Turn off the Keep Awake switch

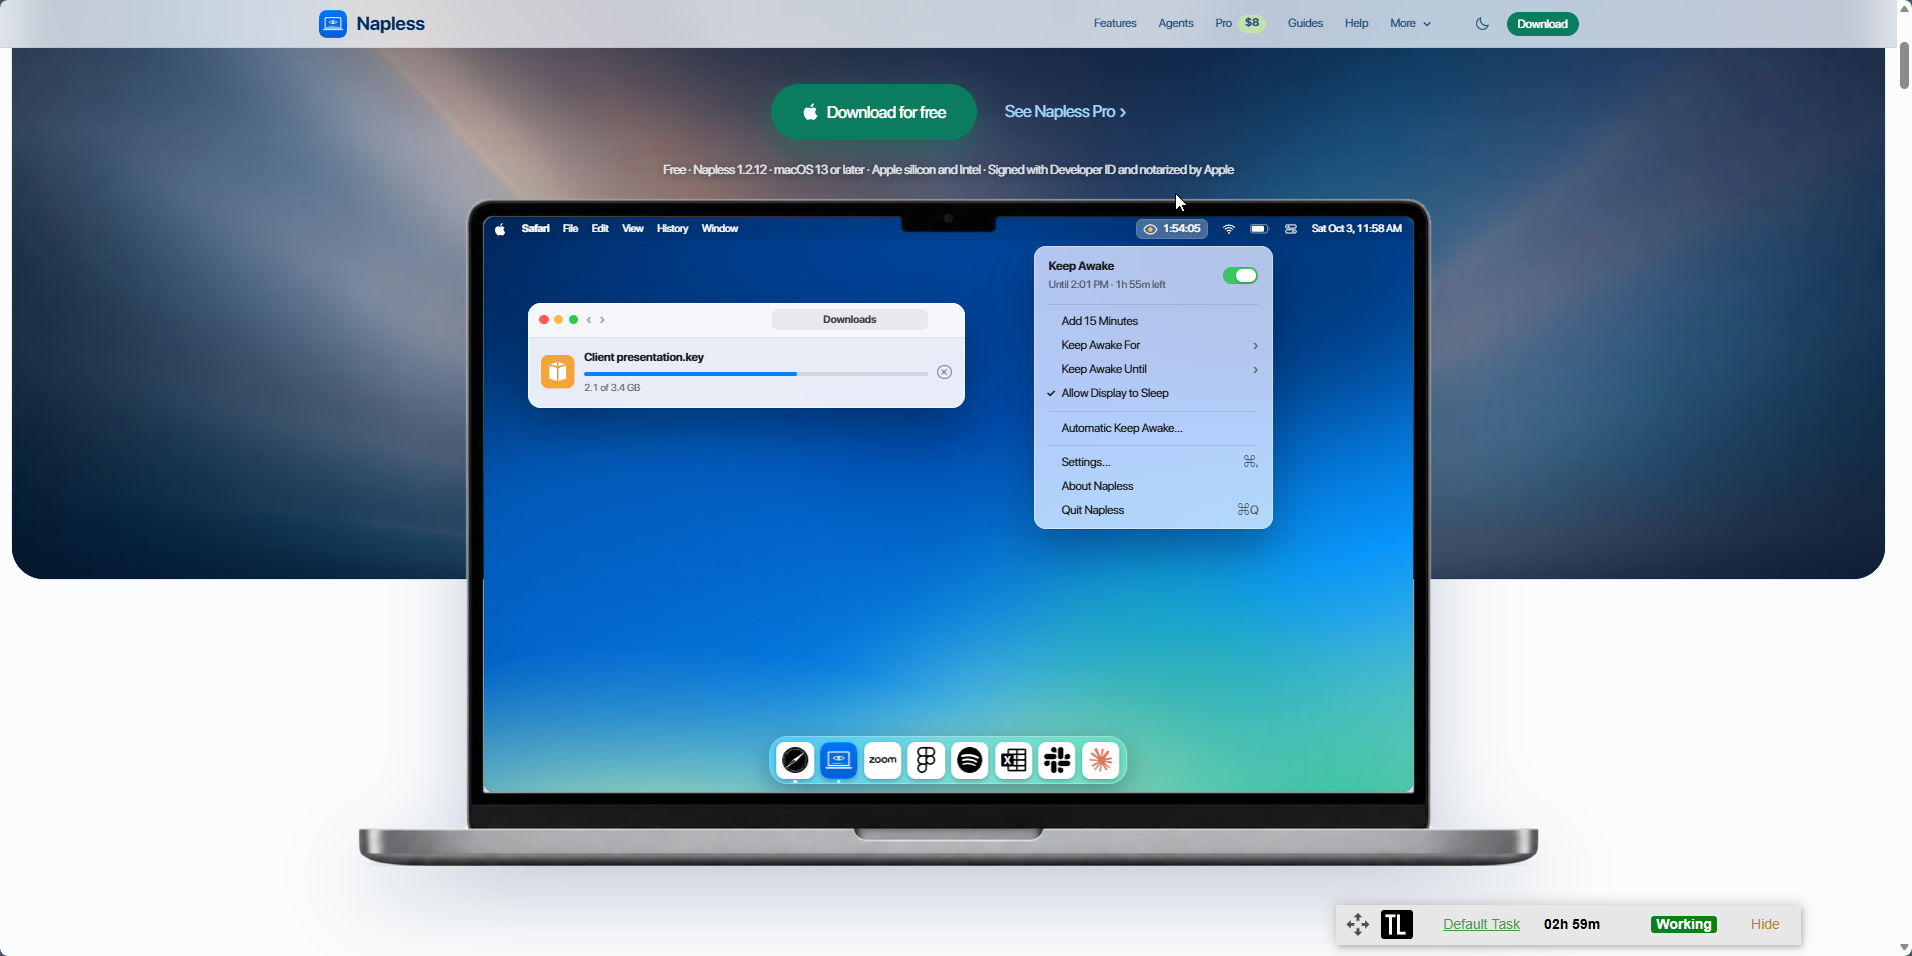coord(1240,276)
